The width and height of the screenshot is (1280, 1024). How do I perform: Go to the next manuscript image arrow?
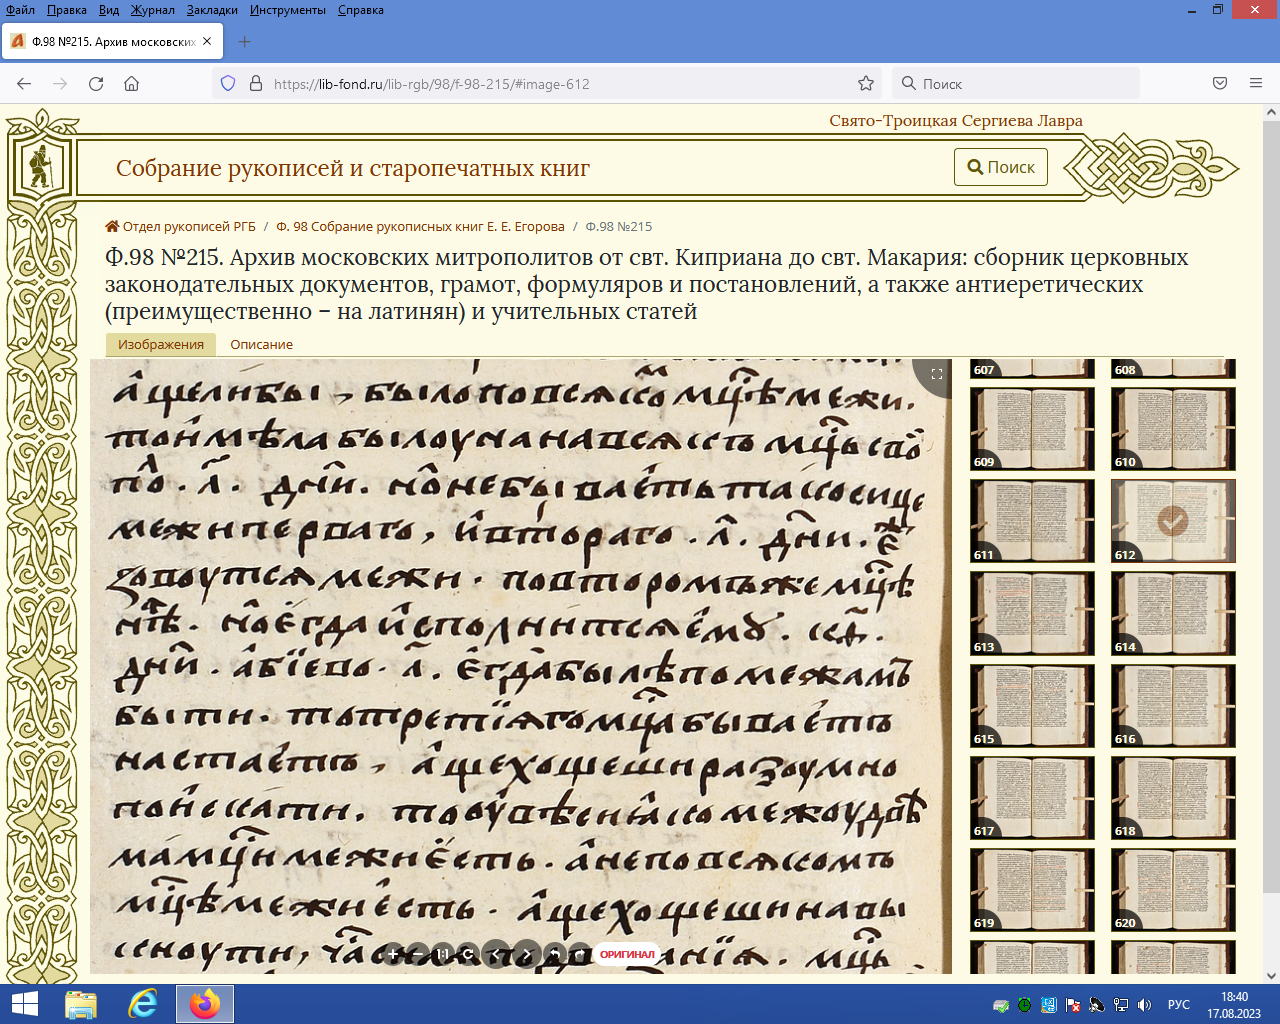[x=525, y=954]
